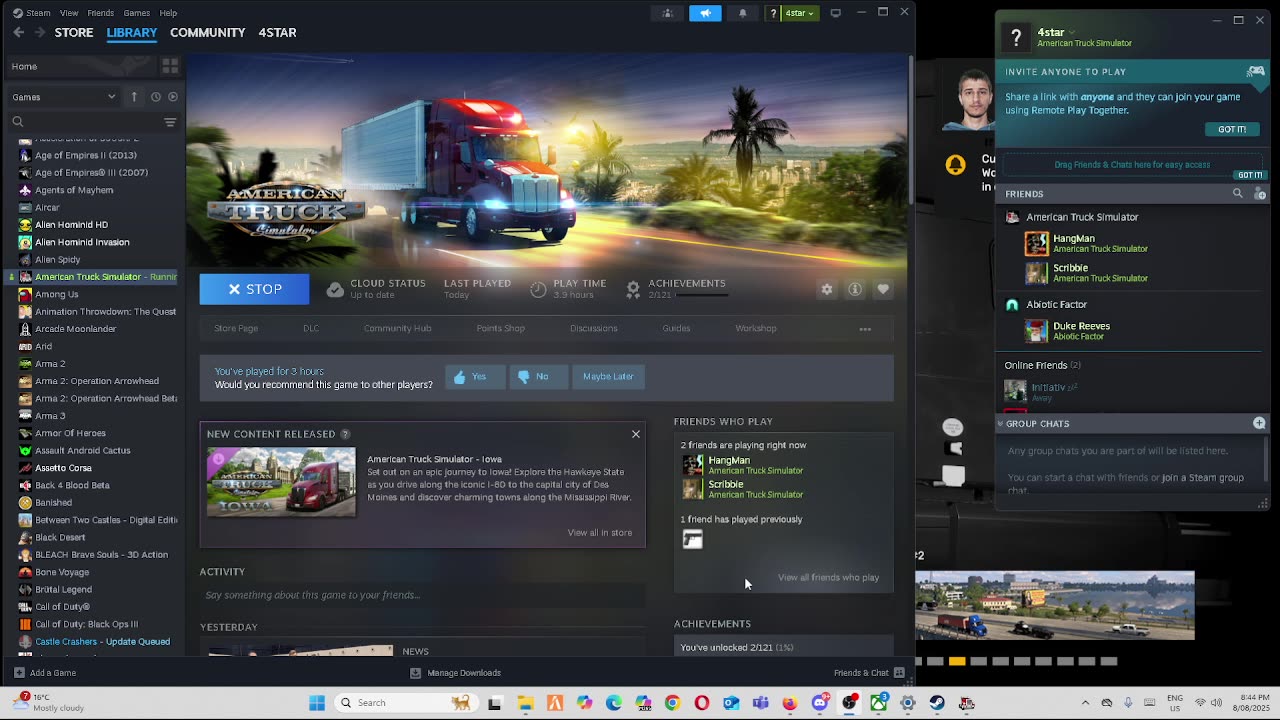
Task: Click View all friends who play
Action: tap(828, 577)
